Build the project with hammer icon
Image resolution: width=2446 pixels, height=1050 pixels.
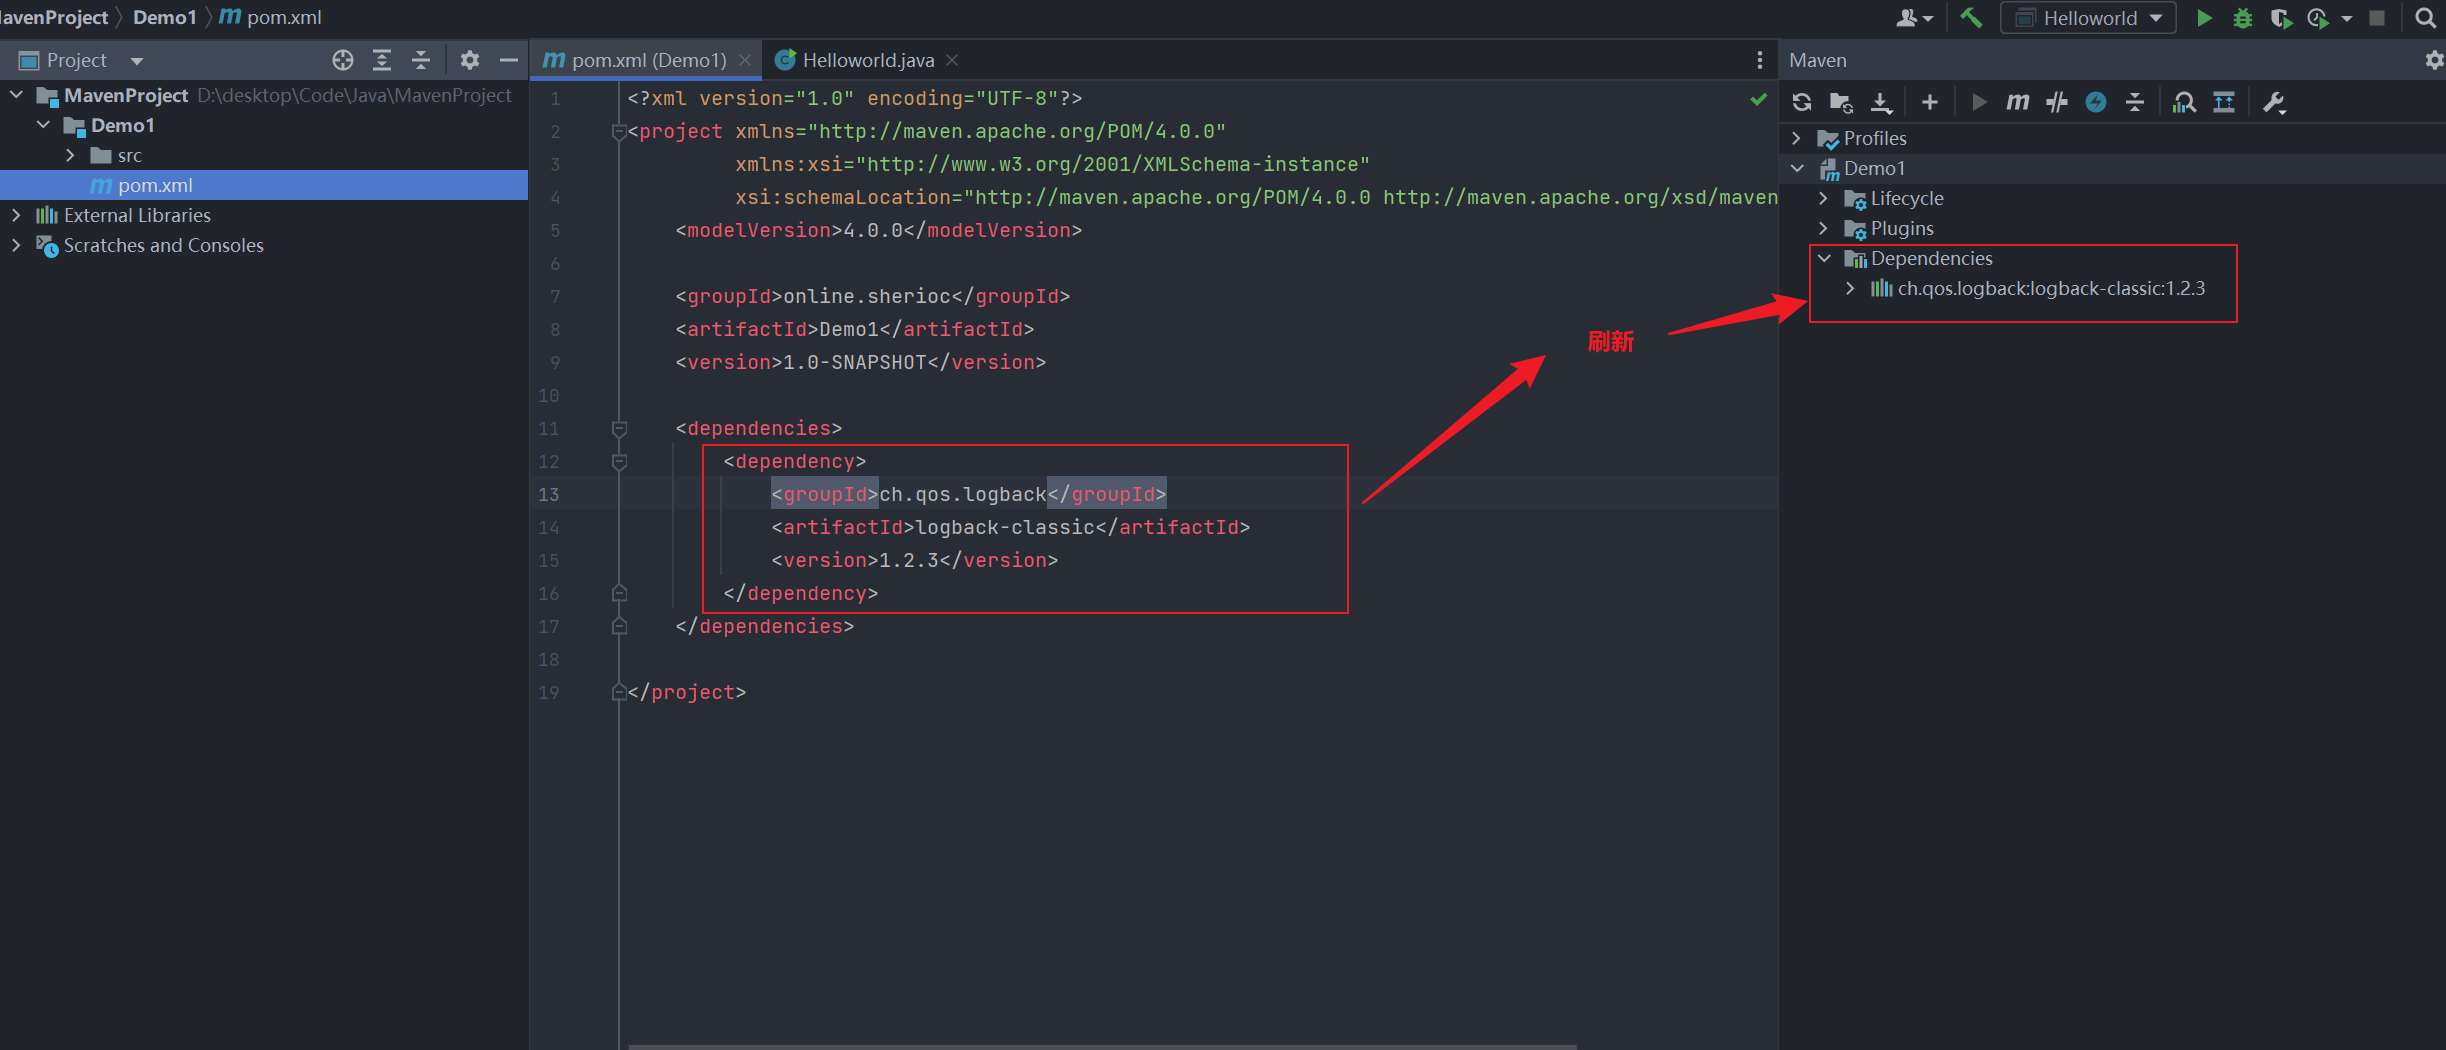[1971, 18]
